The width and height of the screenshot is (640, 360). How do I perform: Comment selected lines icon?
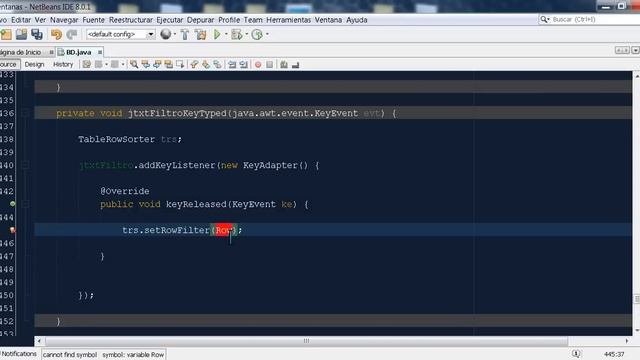click(284, 64)
